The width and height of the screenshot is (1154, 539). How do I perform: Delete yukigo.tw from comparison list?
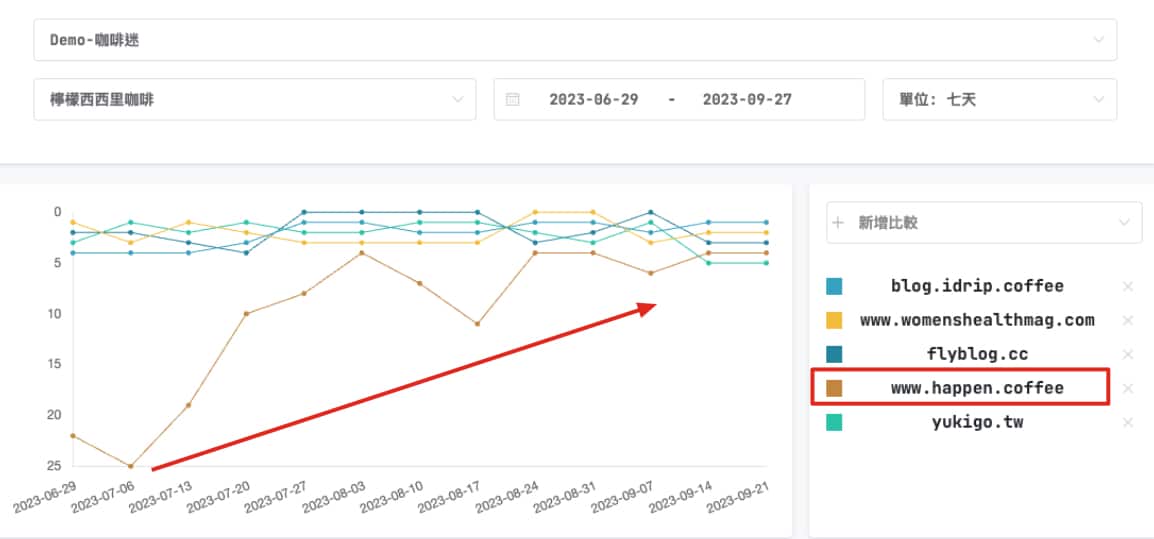tap(1128, 423)
